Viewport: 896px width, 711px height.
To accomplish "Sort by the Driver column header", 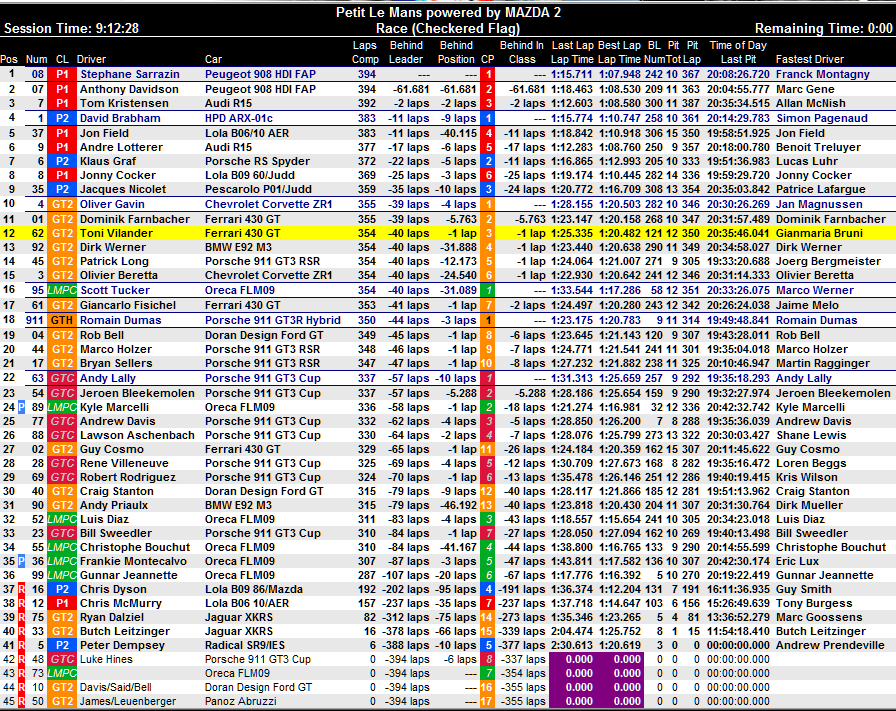I will click(91, 59).
